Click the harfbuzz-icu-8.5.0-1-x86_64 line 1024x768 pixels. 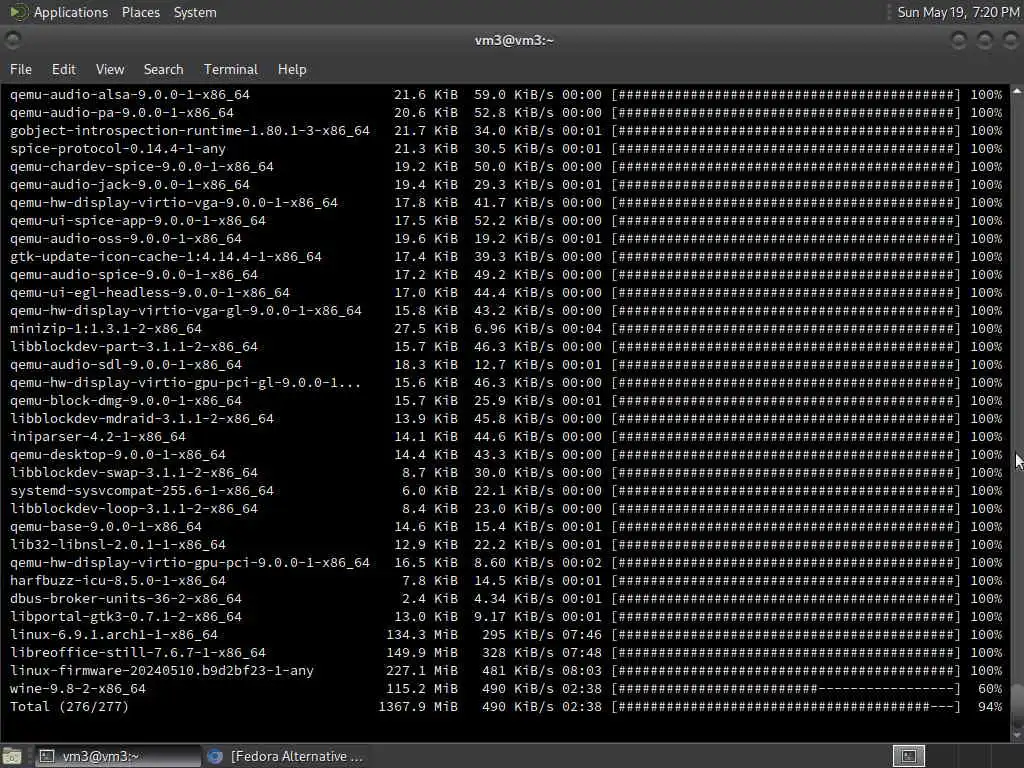[x=506, y=581]
